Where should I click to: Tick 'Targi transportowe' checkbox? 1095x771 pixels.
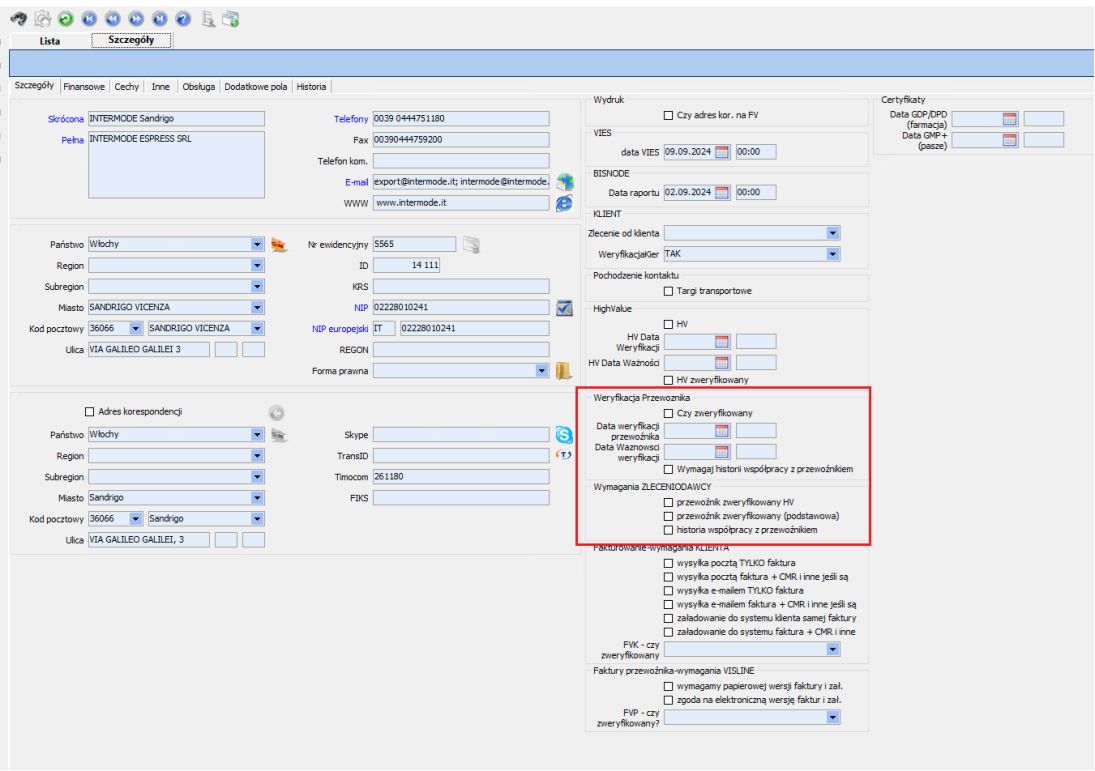coord(668,291)
